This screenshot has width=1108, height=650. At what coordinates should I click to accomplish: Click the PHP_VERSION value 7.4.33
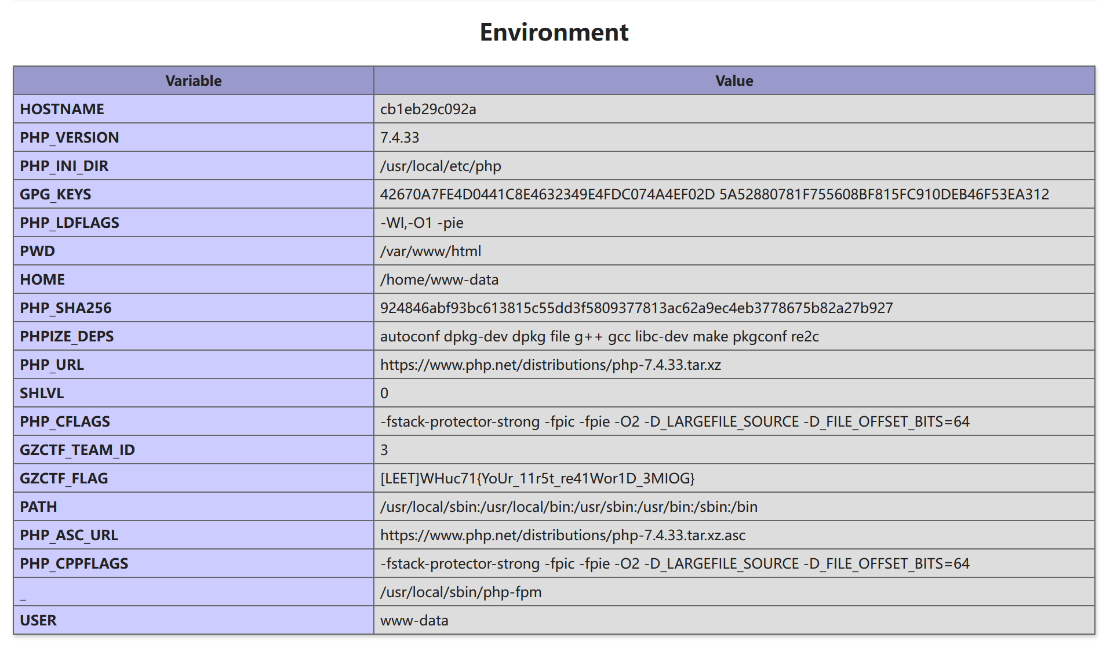click(x=399, y=138)
